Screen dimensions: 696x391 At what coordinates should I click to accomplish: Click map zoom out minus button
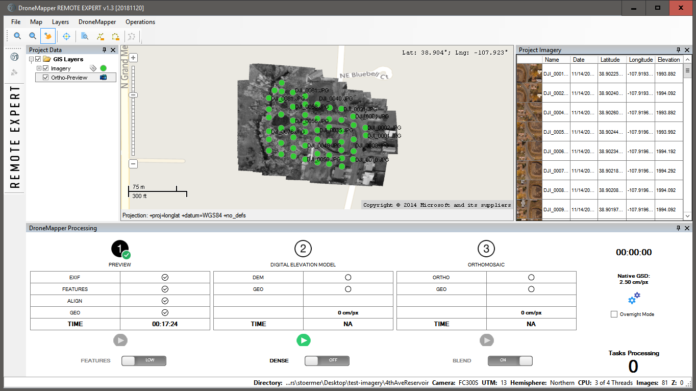pyautogui.click(x=133, y=164)
